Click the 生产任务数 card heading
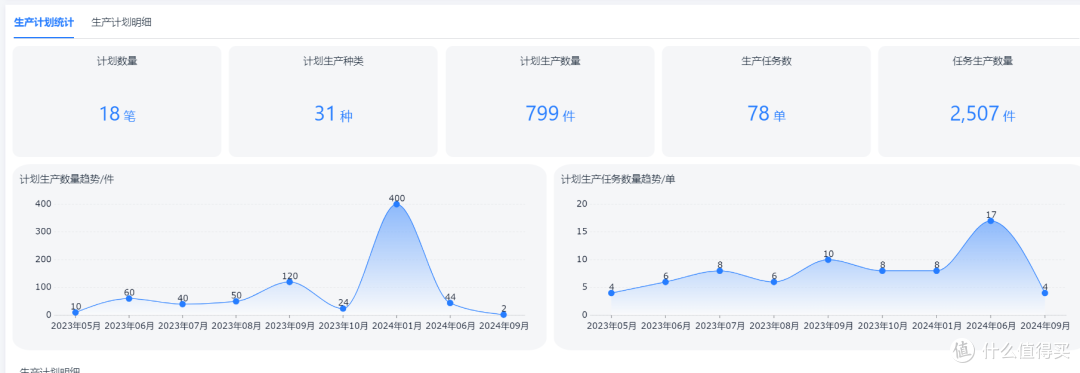 pyautogui.click(x=766, y=61)
